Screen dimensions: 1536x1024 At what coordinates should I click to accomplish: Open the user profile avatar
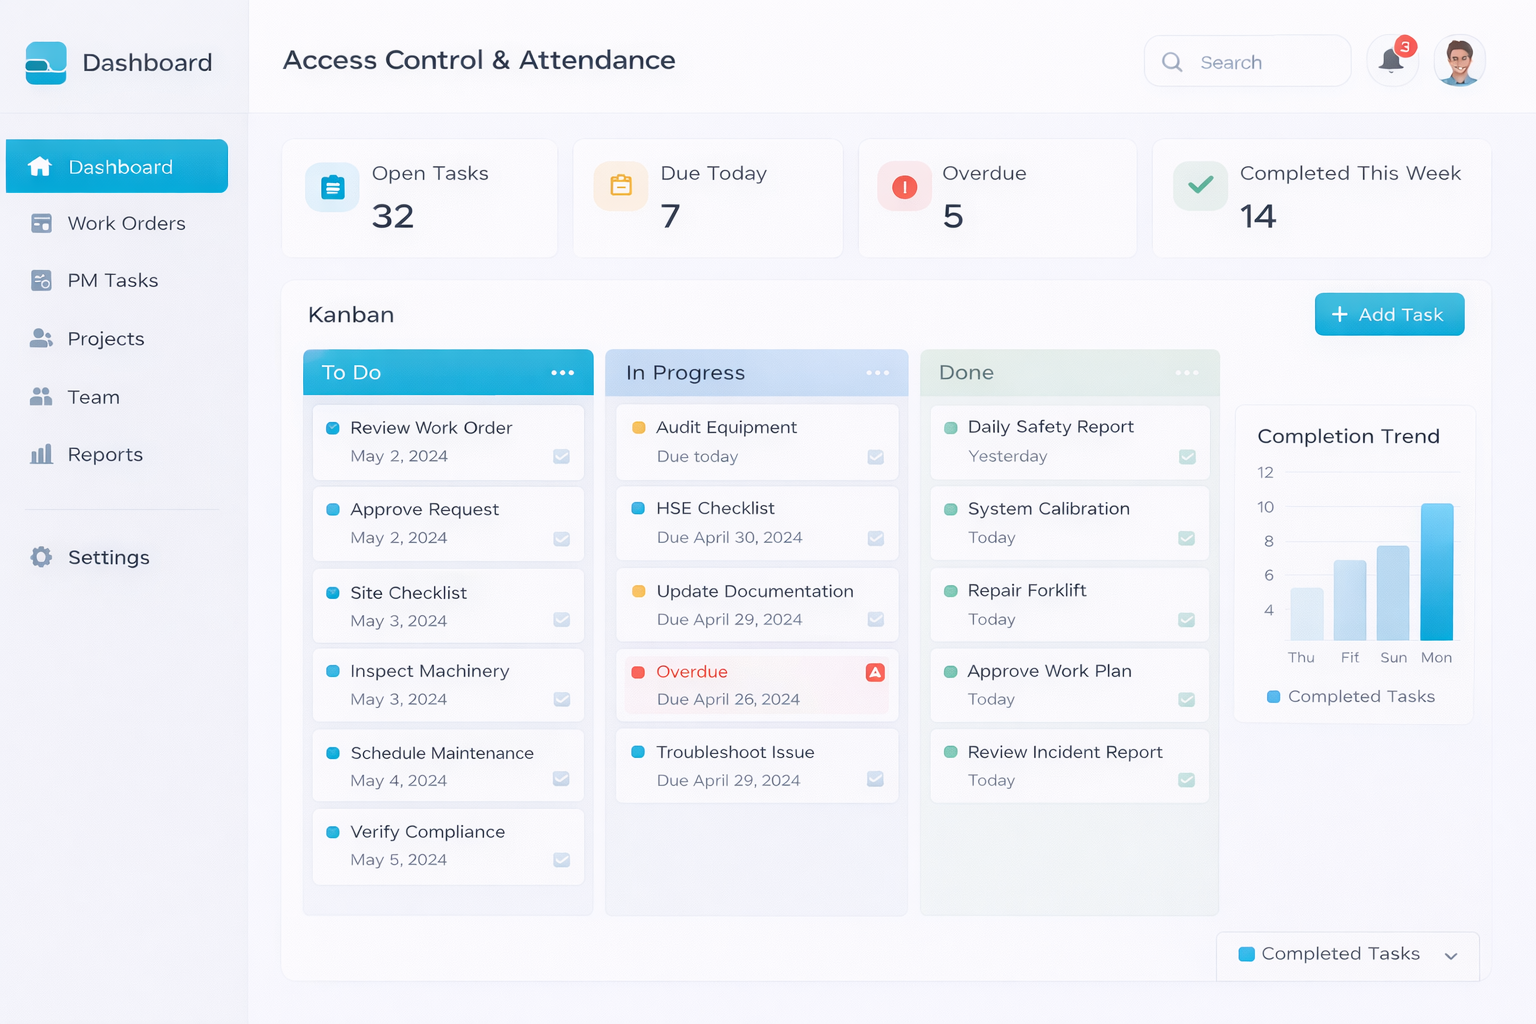1459,61
